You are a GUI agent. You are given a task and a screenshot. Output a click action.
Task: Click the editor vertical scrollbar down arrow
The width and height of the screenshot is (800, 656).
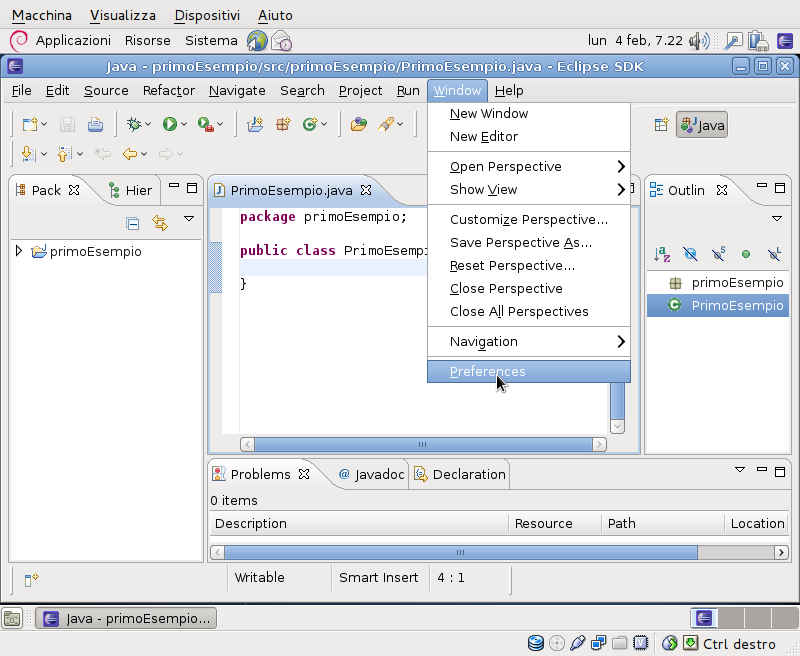point(617,426)
